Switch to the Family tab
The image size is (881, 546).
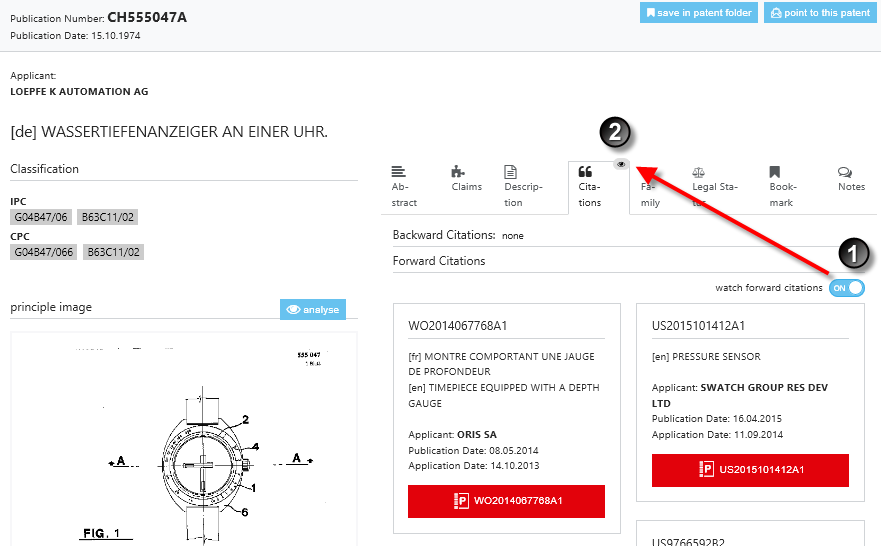pos(650,195)
